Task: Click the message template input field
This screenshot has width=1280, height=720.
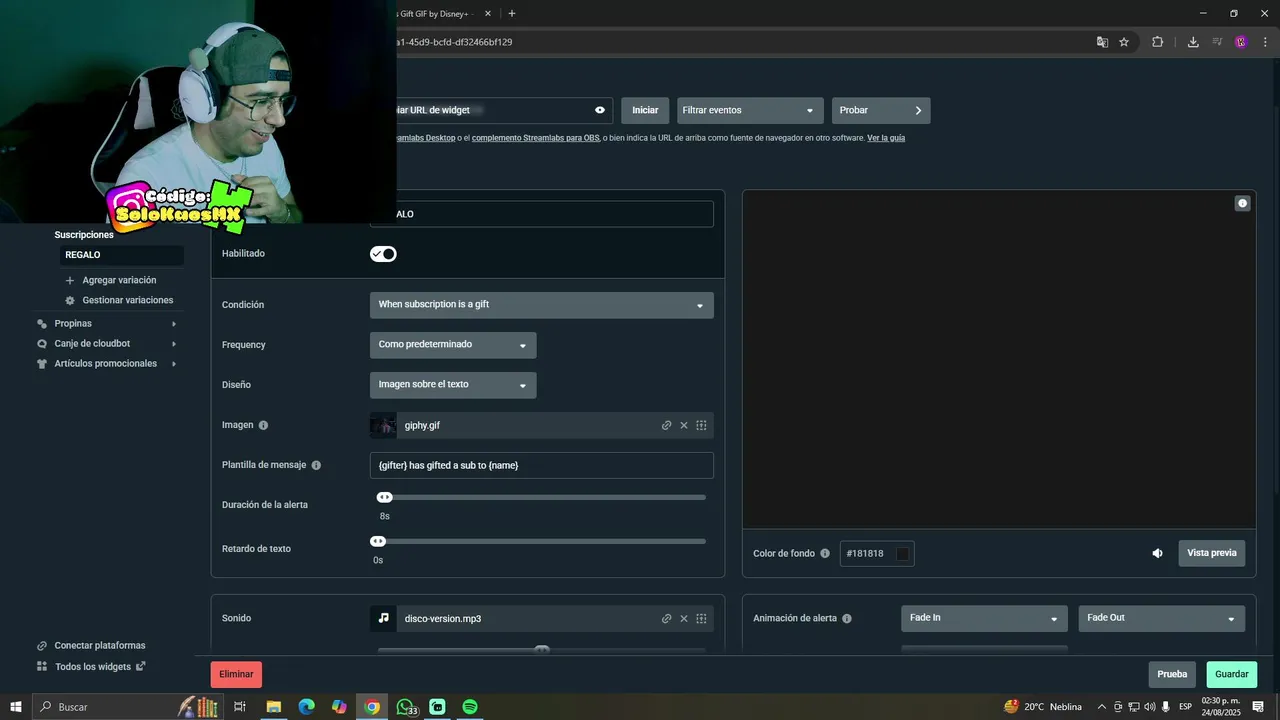Action: click(542, 465)
